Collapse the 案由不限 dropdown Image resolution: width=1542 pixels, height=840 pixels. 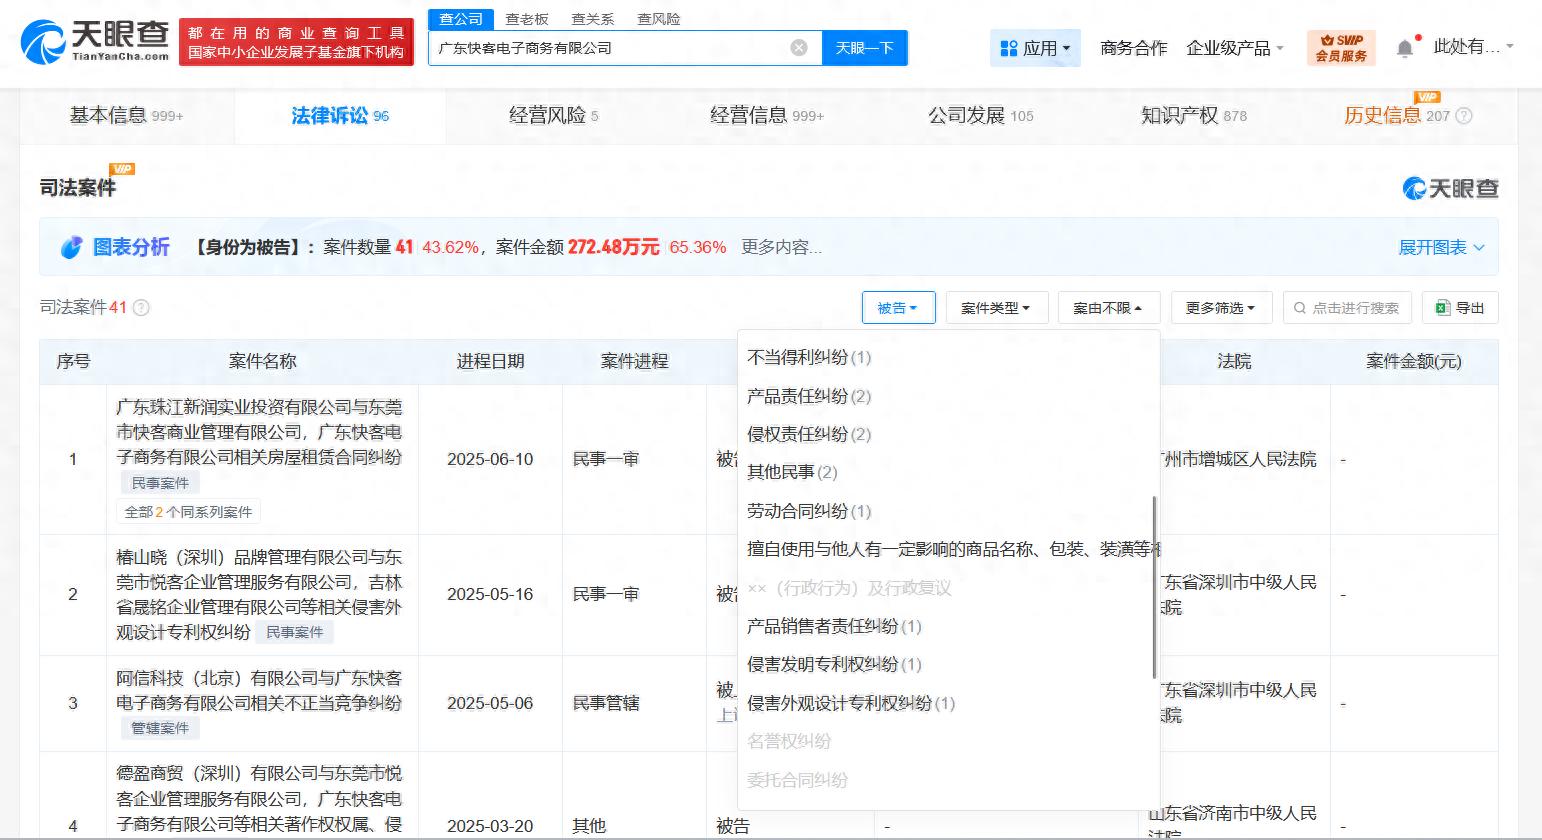(x=1107, y=308)
